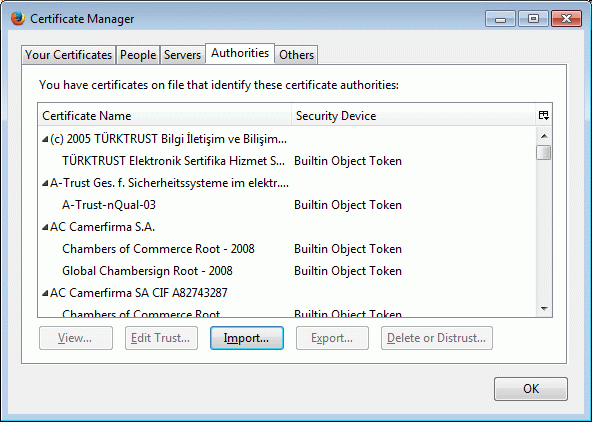Select Global Chambersign Root - 2008
The width and height of the screenshot is (592, 422).
point(147,271)
